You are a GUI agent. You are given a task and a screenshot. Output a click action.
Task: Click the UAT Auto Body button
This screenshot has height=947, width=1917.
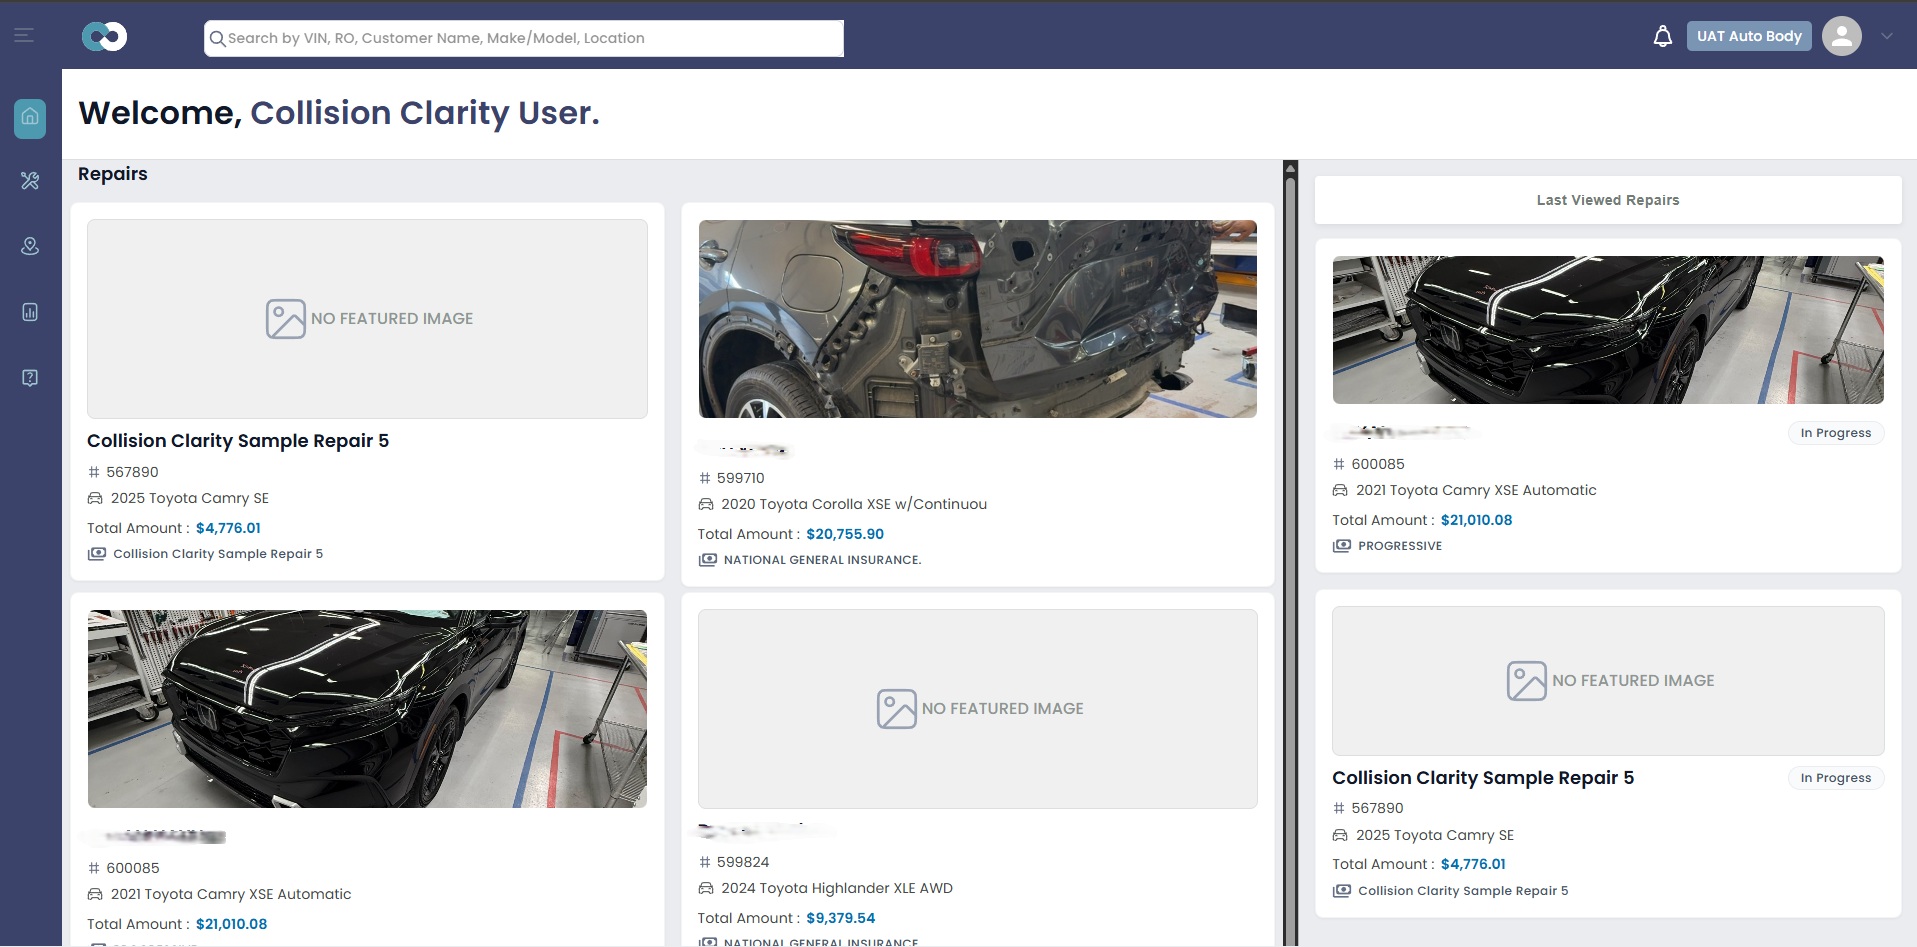point(1749,36)
